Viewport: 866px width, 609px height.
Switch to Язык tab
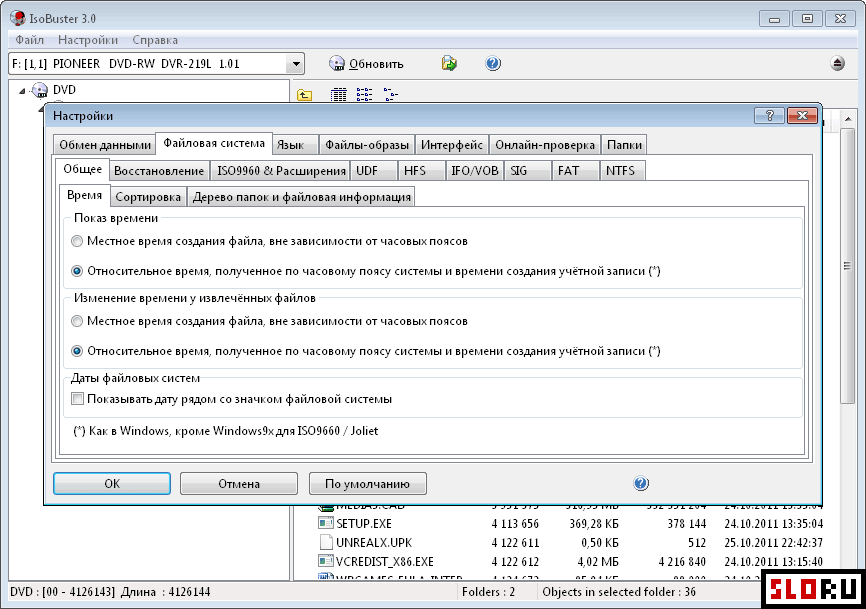pos(295,145)
